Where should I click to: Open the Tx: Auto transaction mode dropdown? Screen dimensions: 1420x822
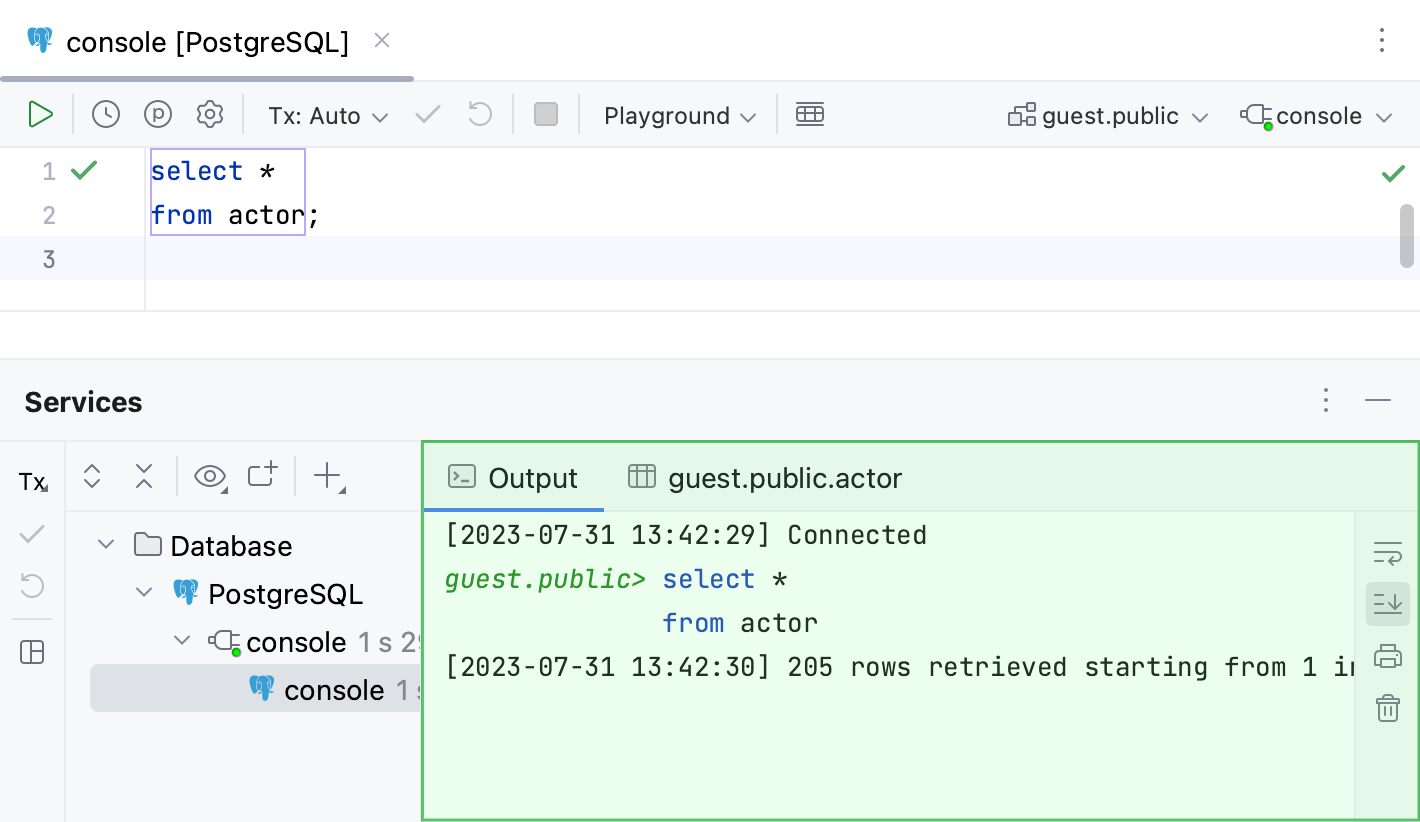pos(328,116)
